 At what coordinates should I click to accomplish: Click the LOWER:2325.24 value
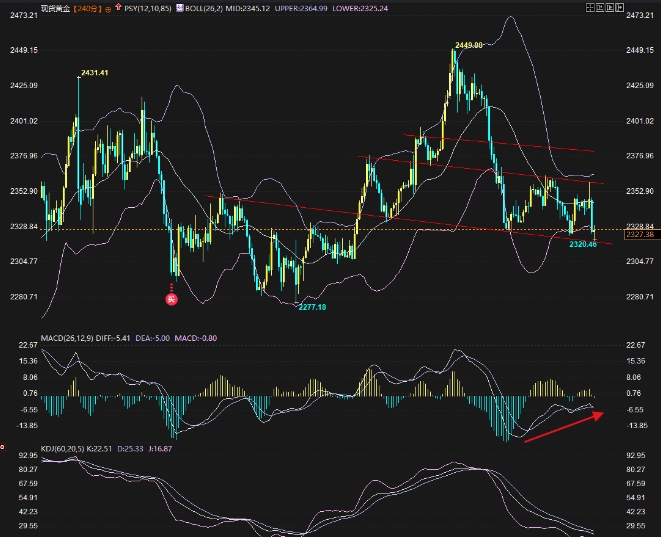click(x=360, y=8)
